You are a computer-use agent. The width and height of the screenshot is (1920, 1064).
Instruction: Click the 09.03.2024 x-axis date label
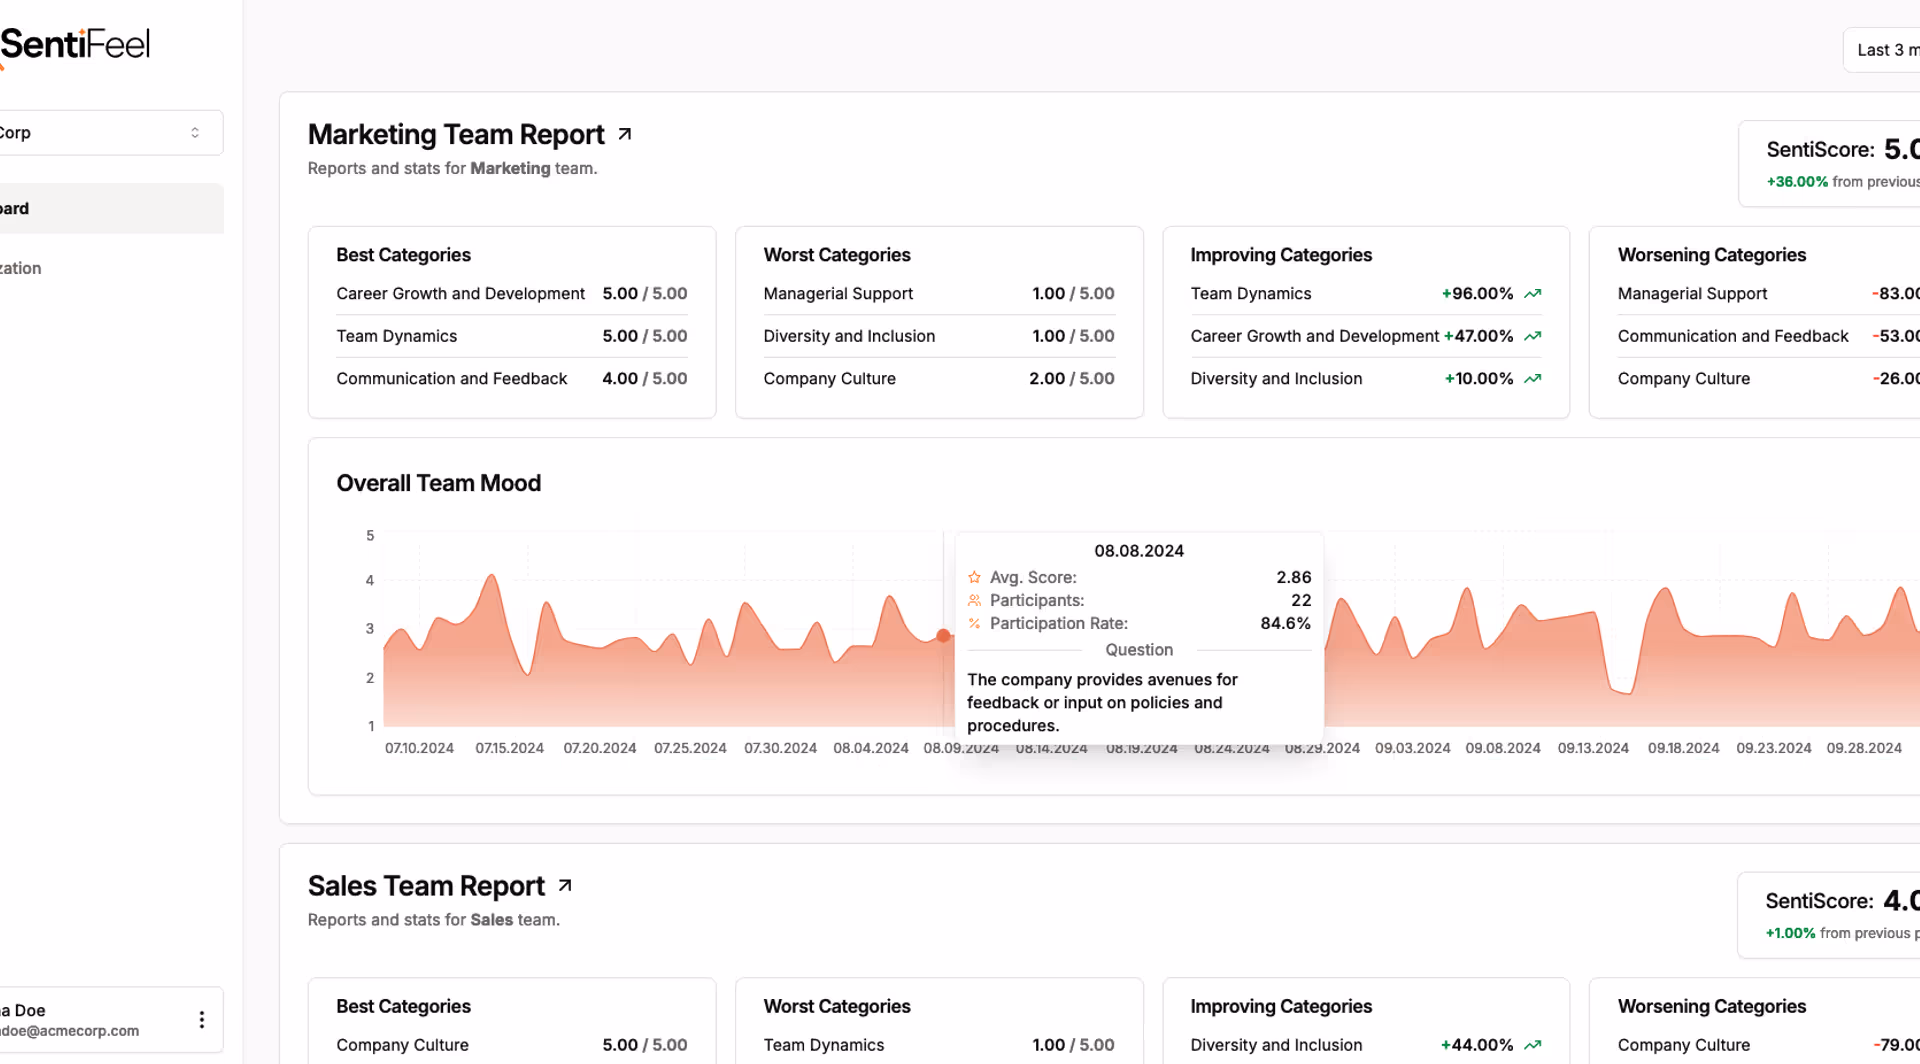pos(1412,748)
